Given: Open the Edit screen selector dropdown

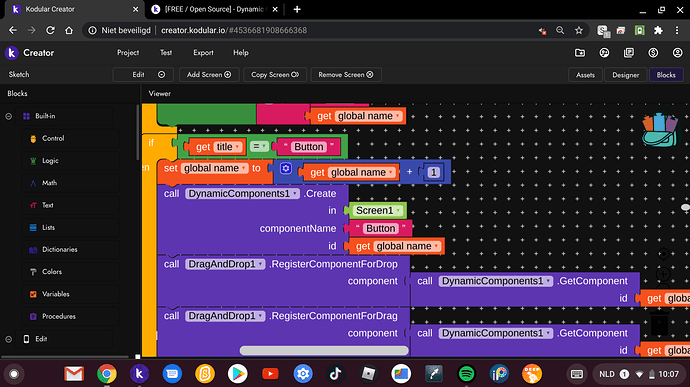Looking at the screenshot, I should coord(143,75).
